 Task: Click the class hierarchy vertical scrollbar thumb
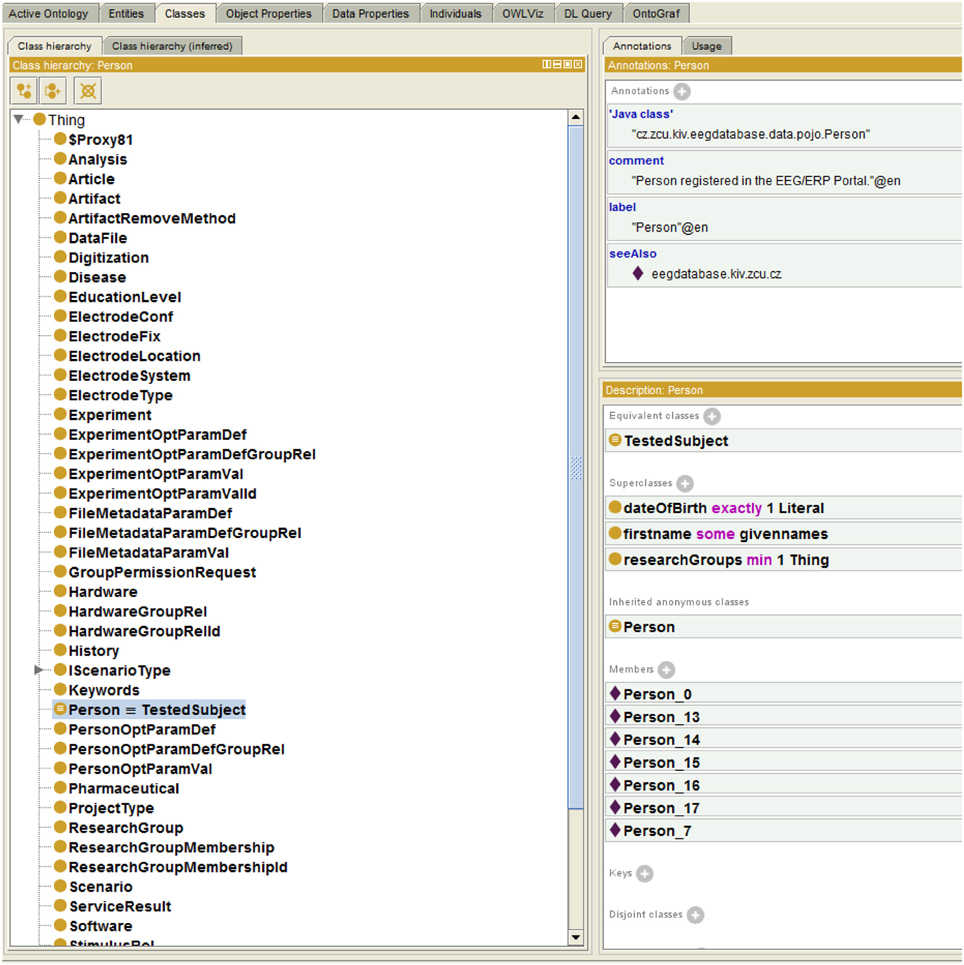pos(576,466)
